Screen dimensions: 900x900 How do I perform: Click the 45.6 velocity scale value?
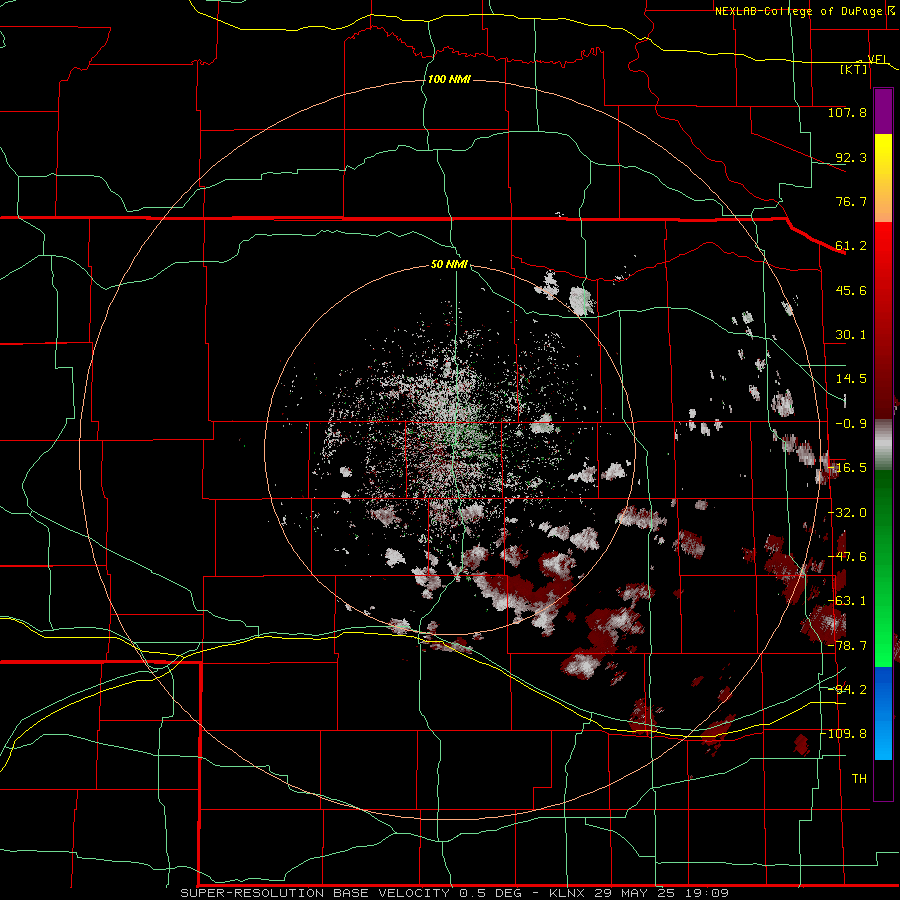(x=851, y=290)
